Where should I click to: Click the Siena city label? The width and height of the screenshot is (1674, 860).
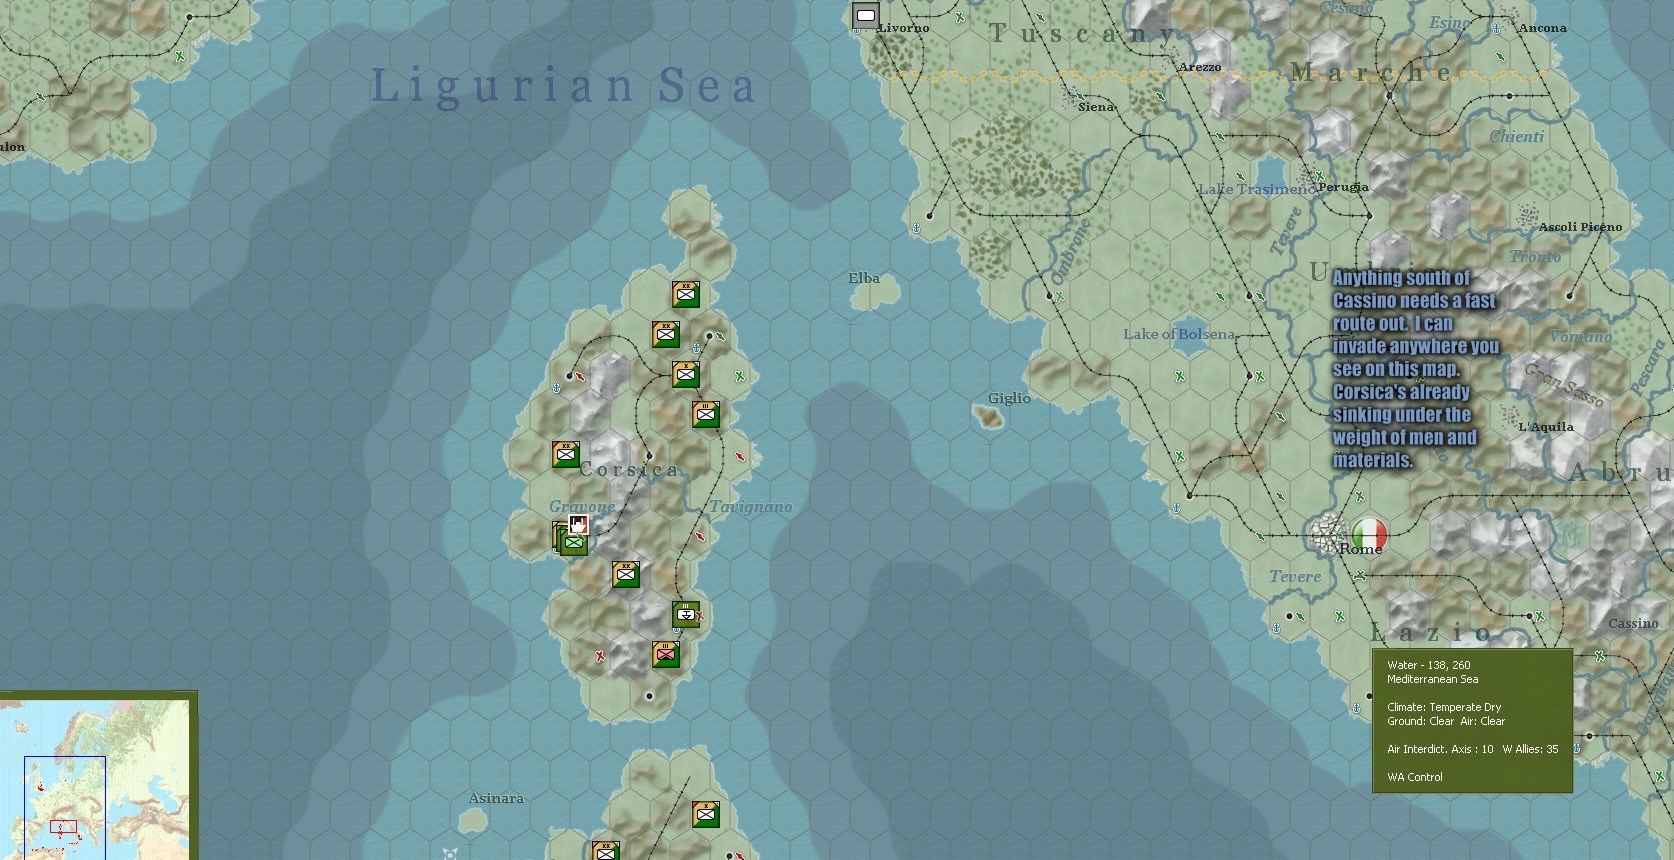tap(1096, 107)
